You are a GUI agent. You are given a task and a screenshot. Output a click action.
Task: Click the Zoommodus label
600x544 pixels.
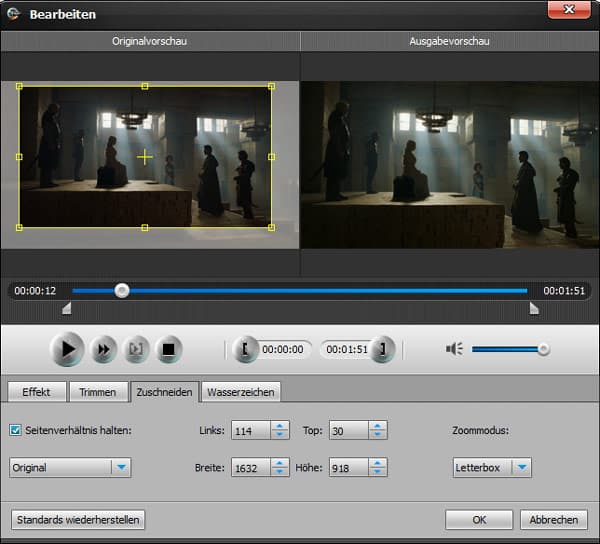[x=481, y=430]
